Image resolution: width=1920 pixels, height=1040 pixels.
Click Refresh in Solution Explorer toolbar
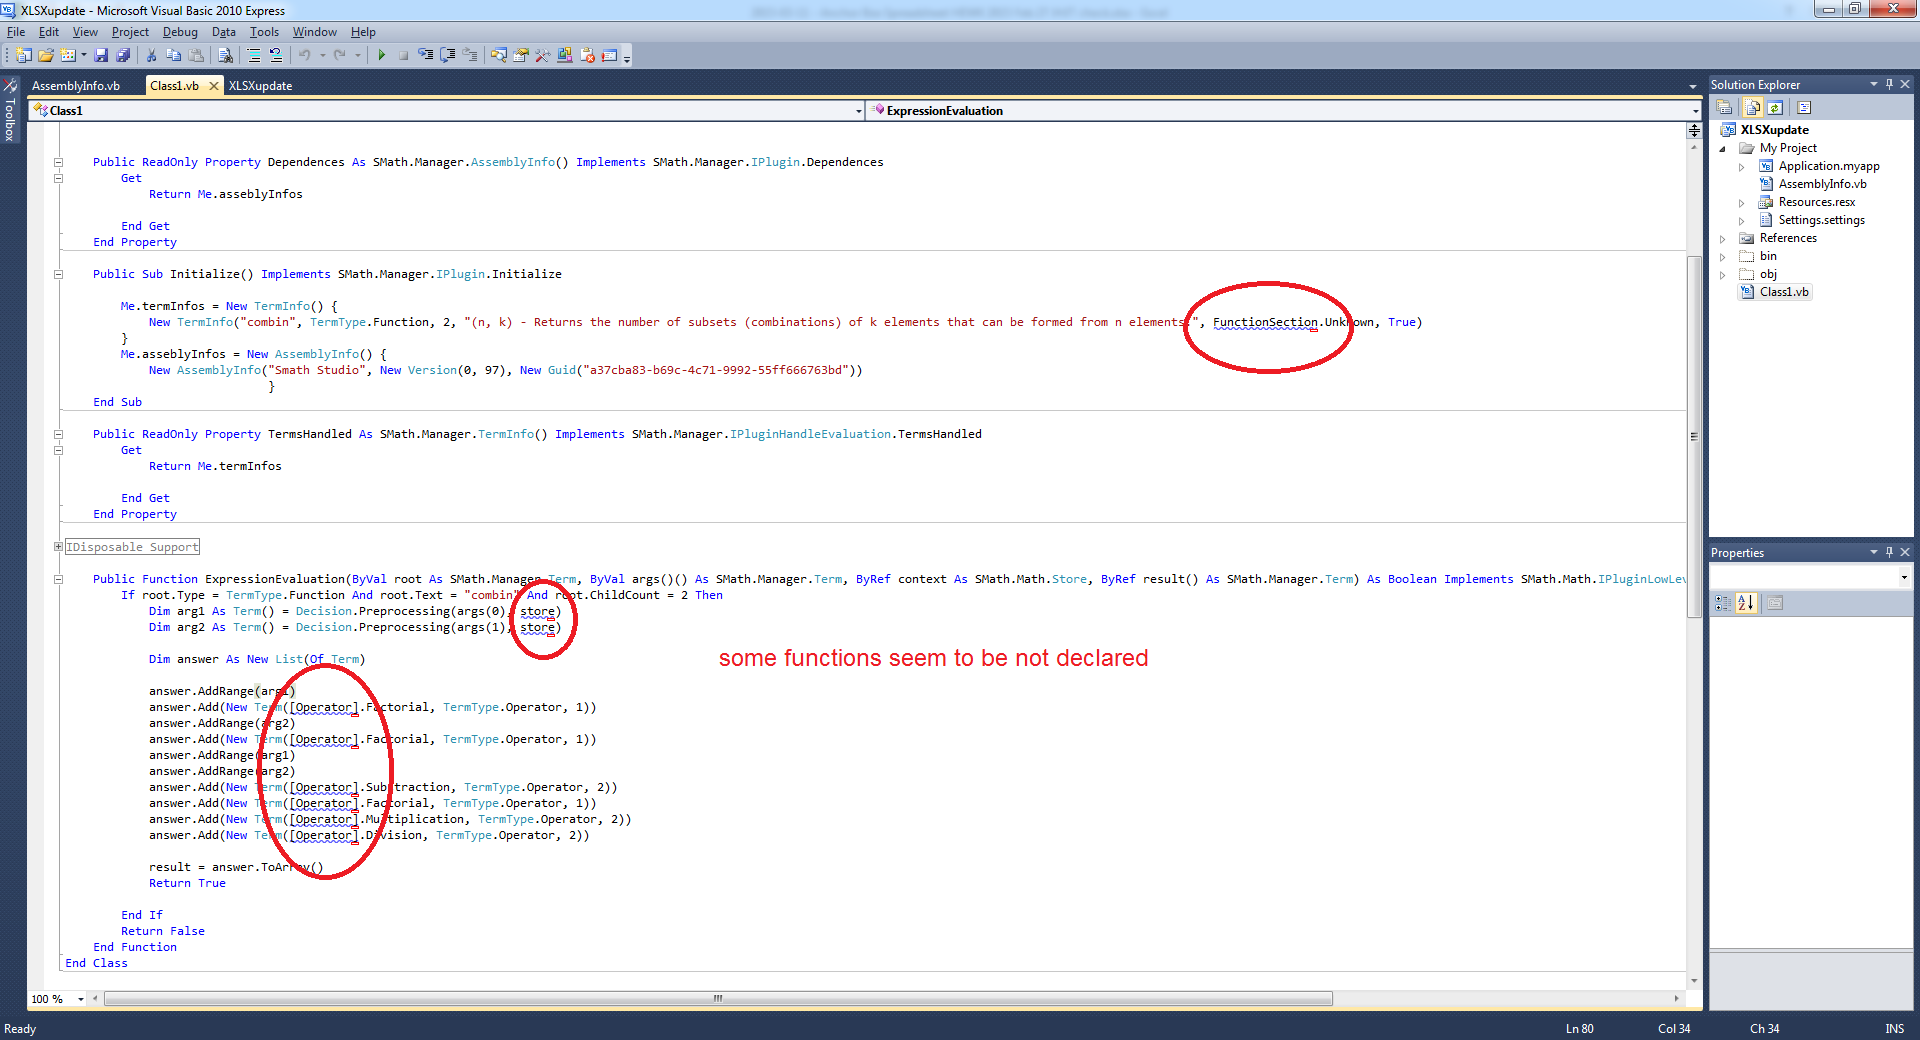1775,108
